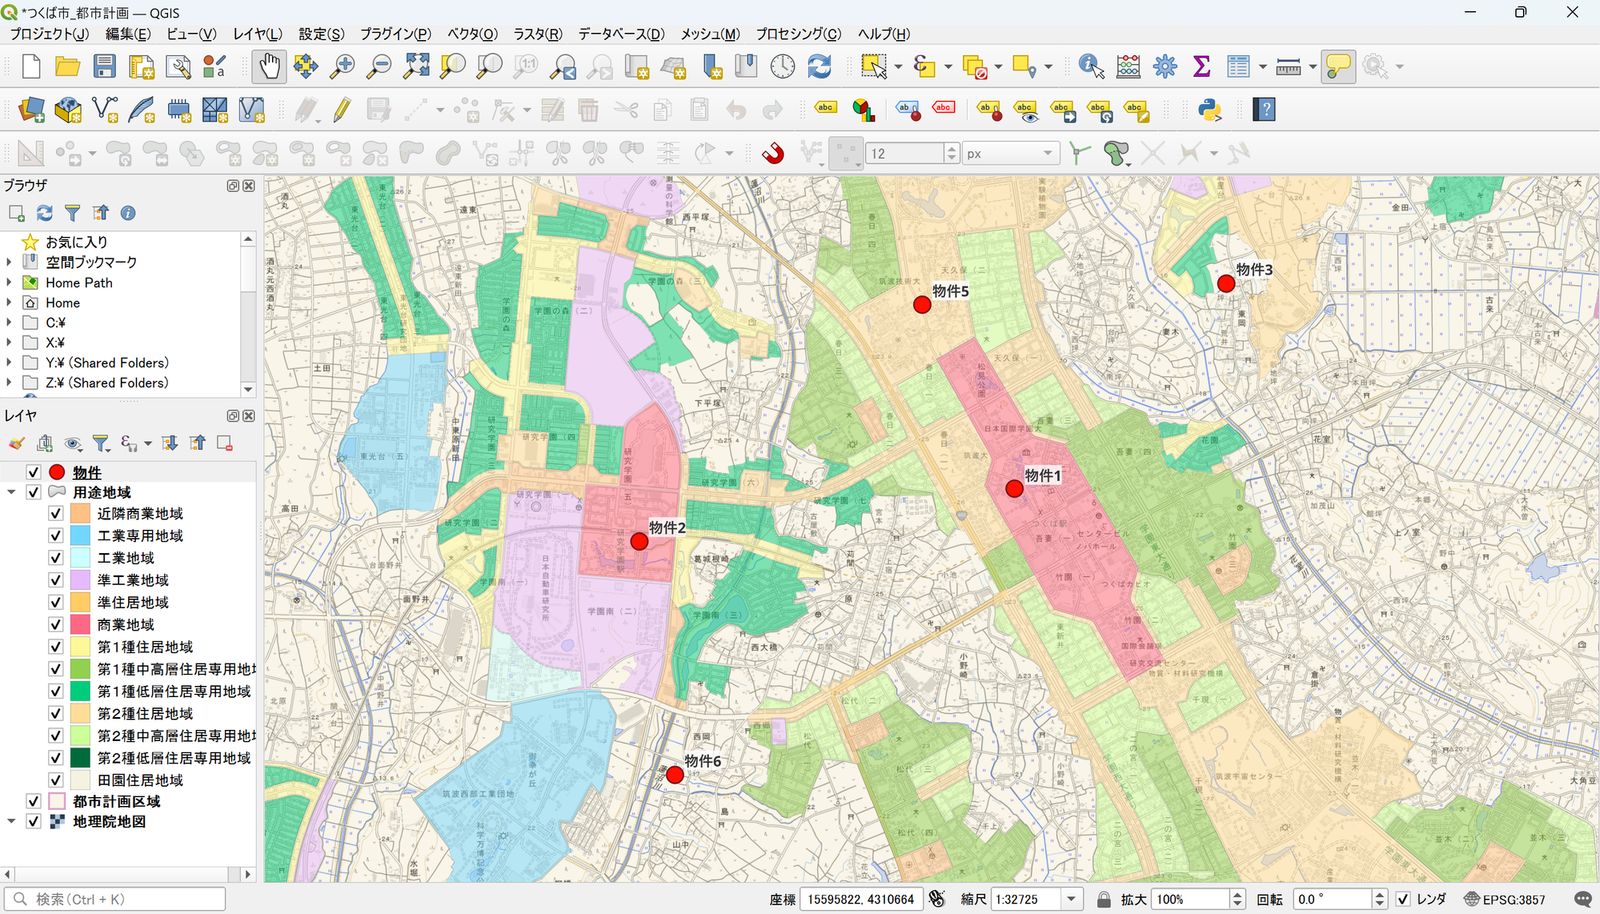1600x914 pixels.
Task: Click the Statistical Summary sigma icon
Action: point(1202,66)
